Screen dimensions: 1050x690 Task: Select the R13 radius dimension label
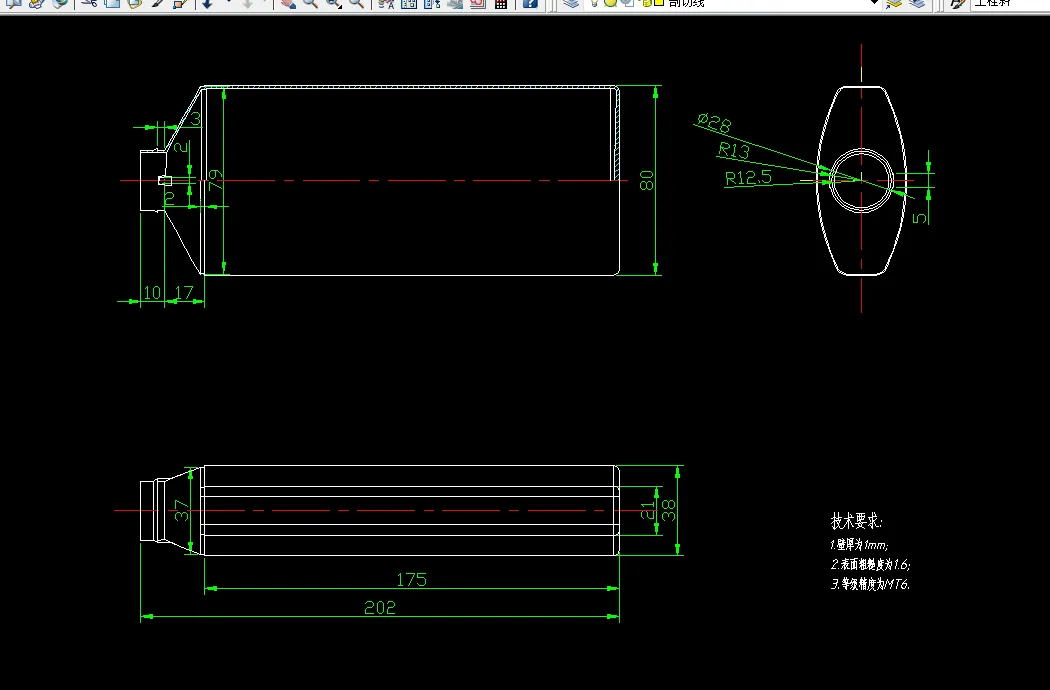click(734, 150)
